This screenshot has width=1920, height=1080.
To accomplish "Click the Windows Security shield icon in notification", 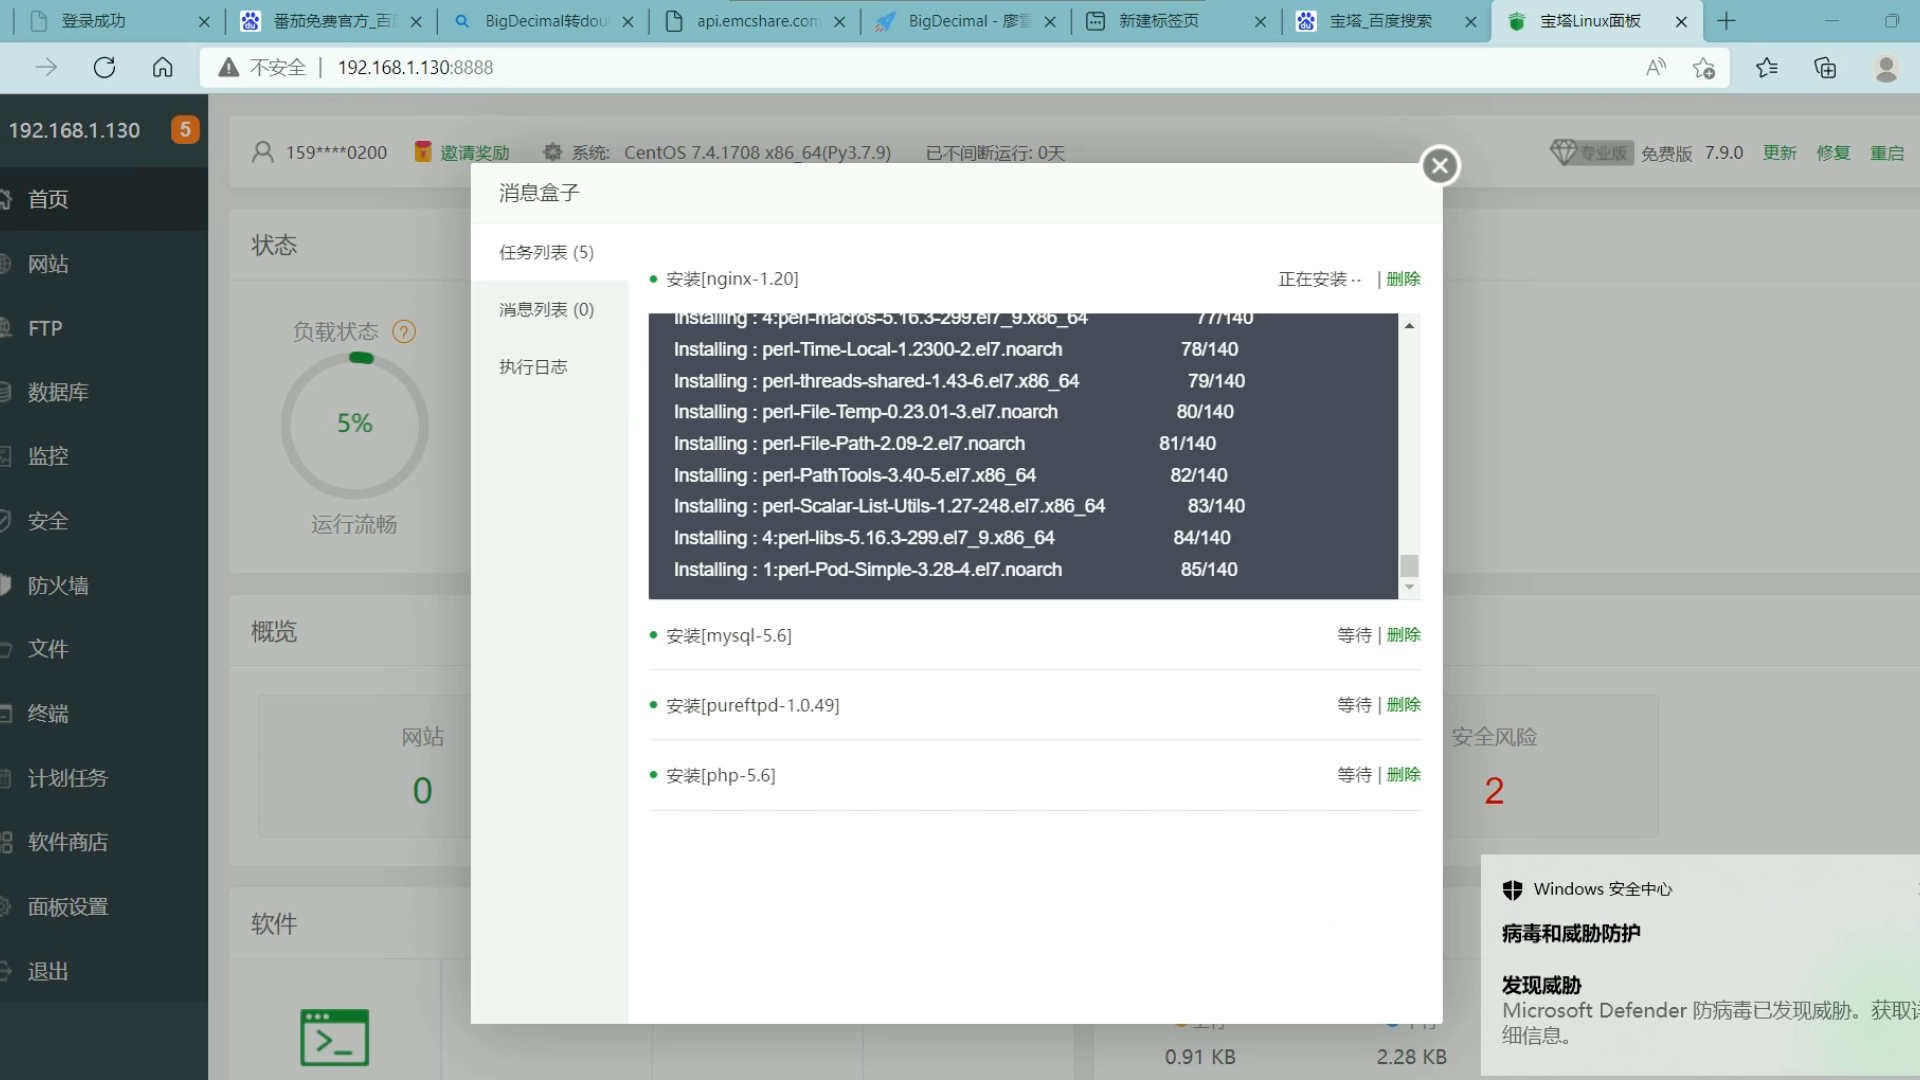I will (1513, 889).
